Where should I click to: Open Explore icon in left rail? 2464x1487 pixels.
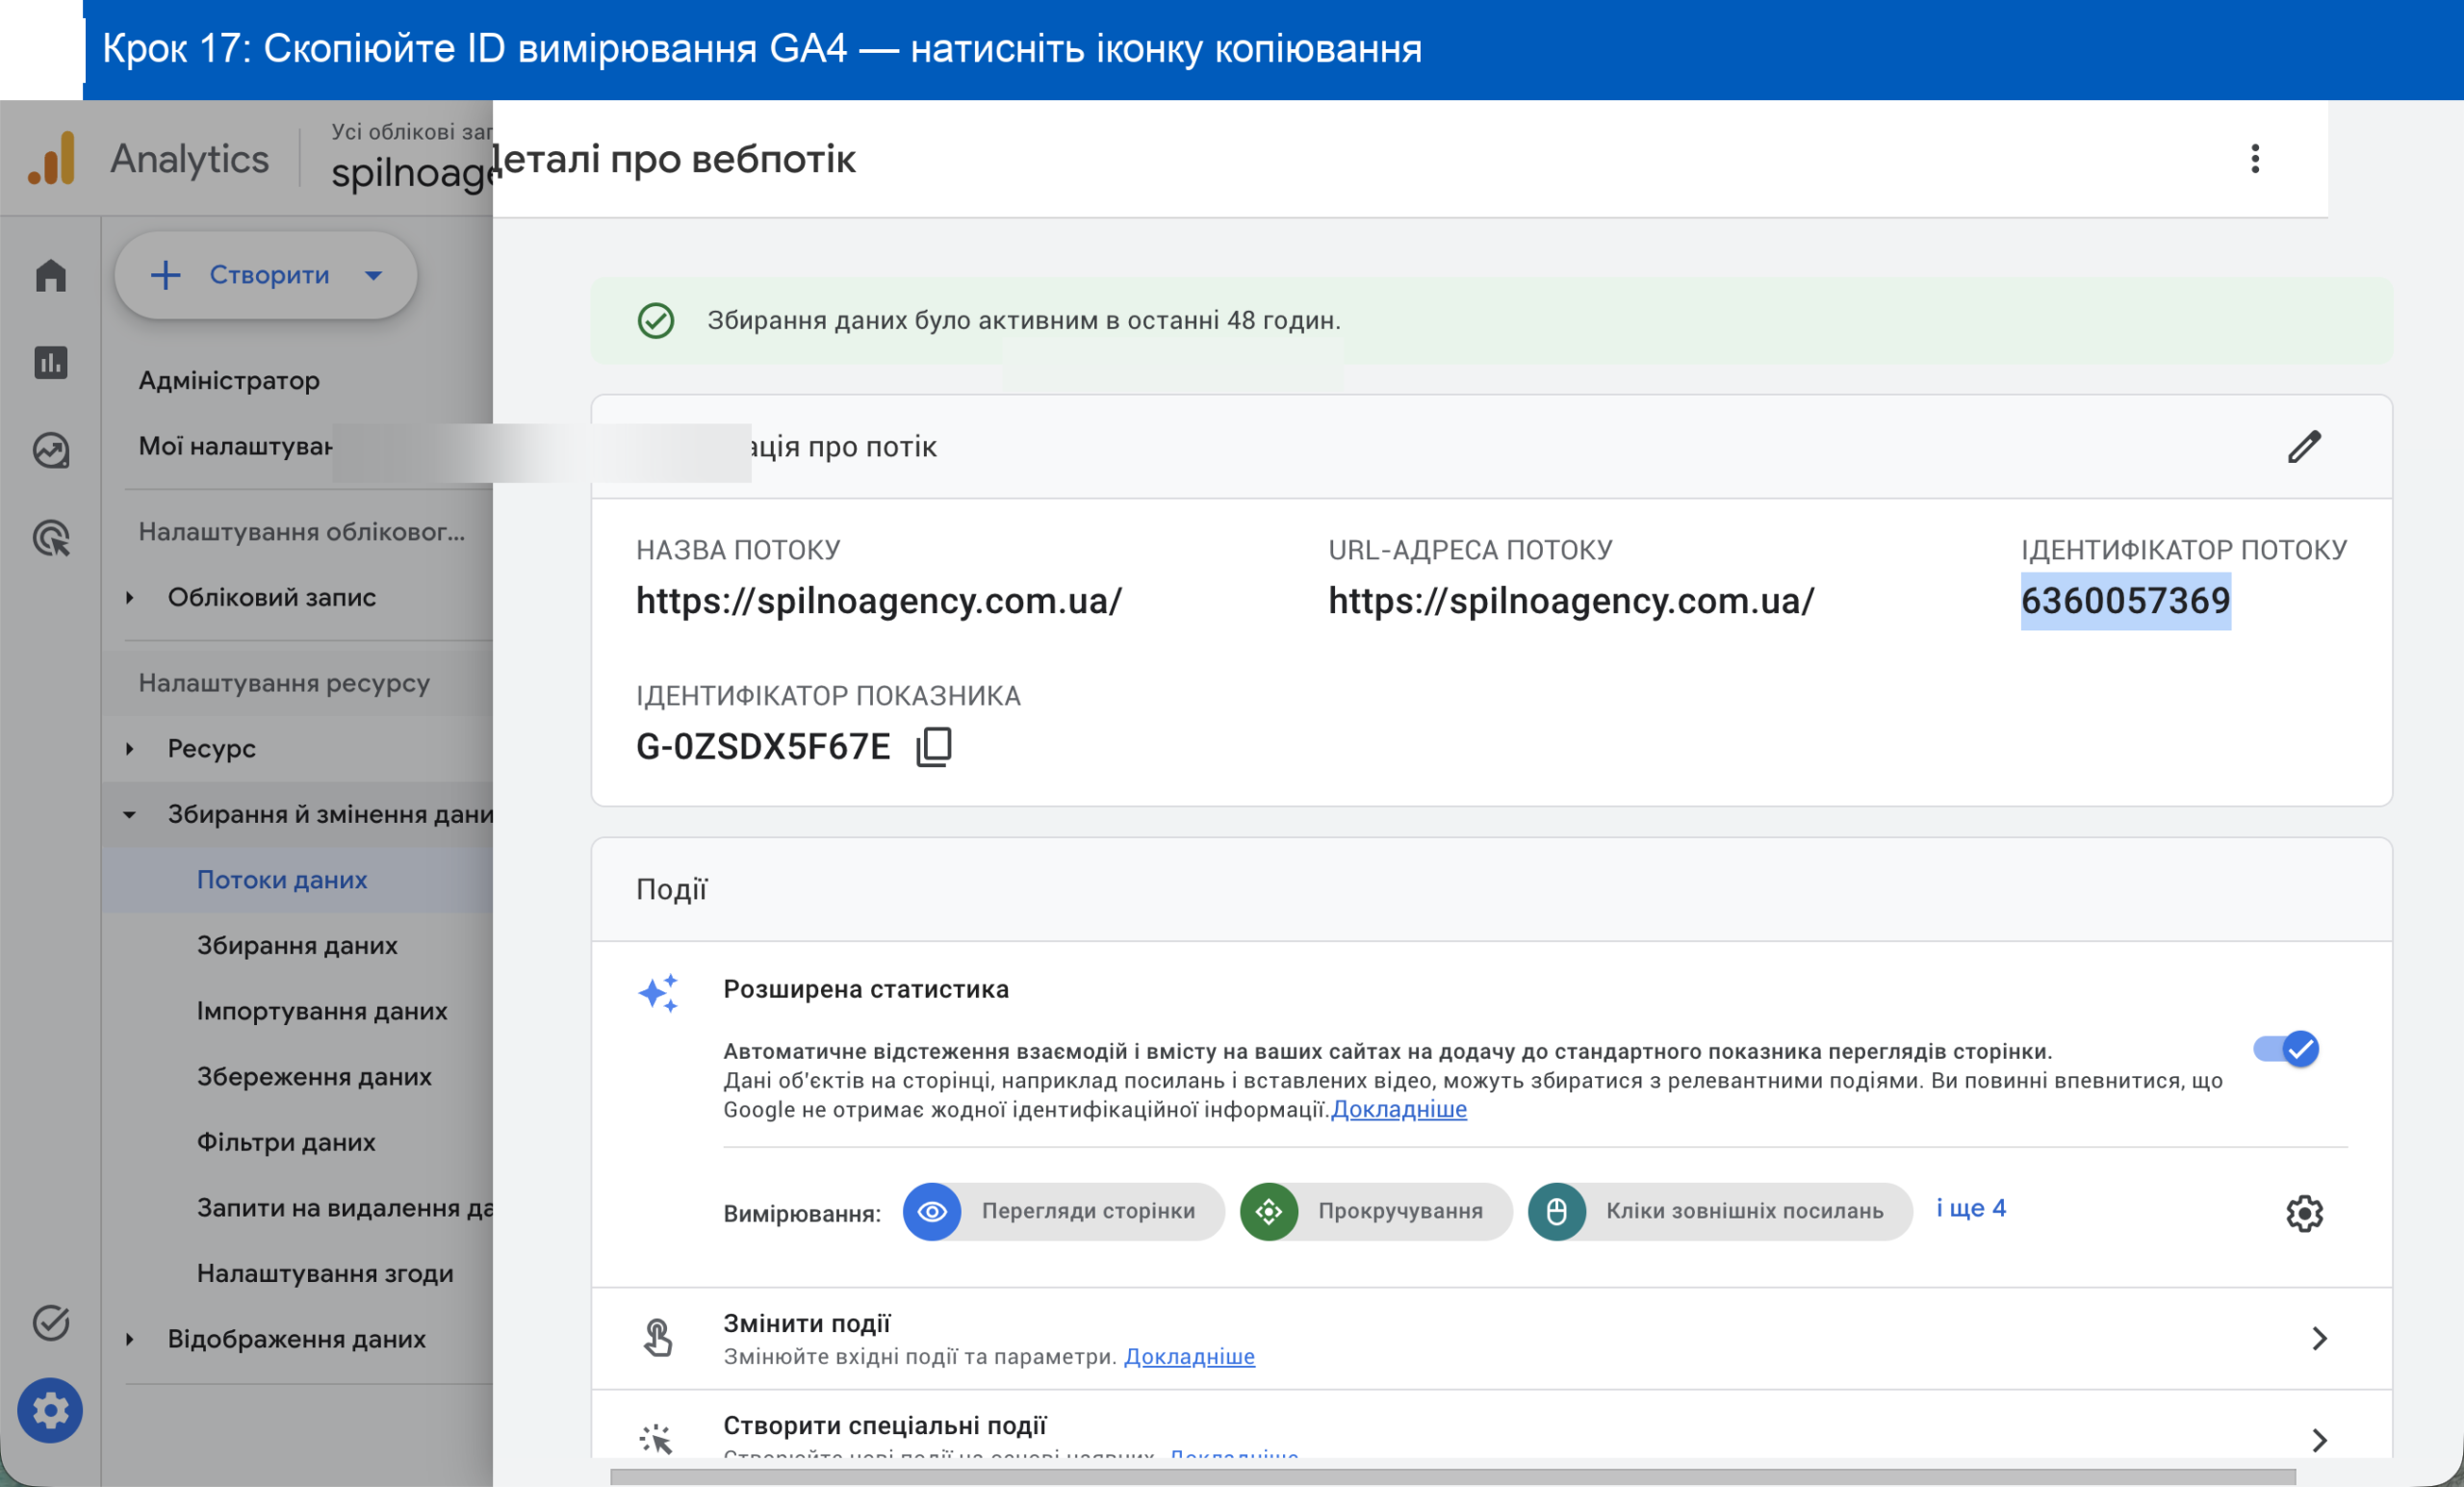51,451
